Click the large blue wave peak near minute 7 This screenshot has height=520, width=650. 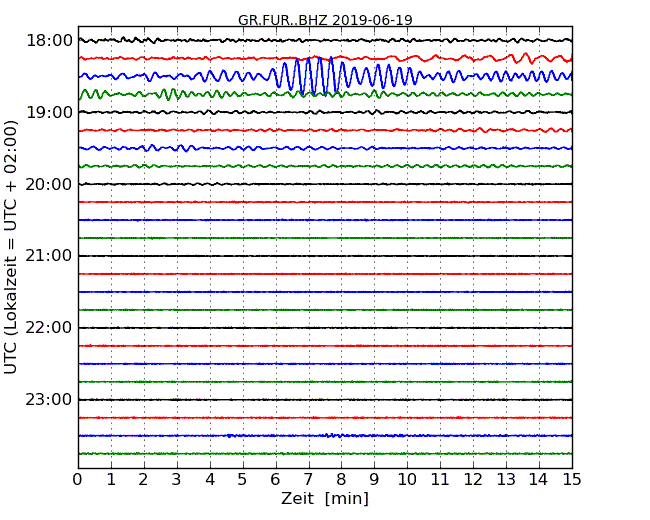point(308,76)
